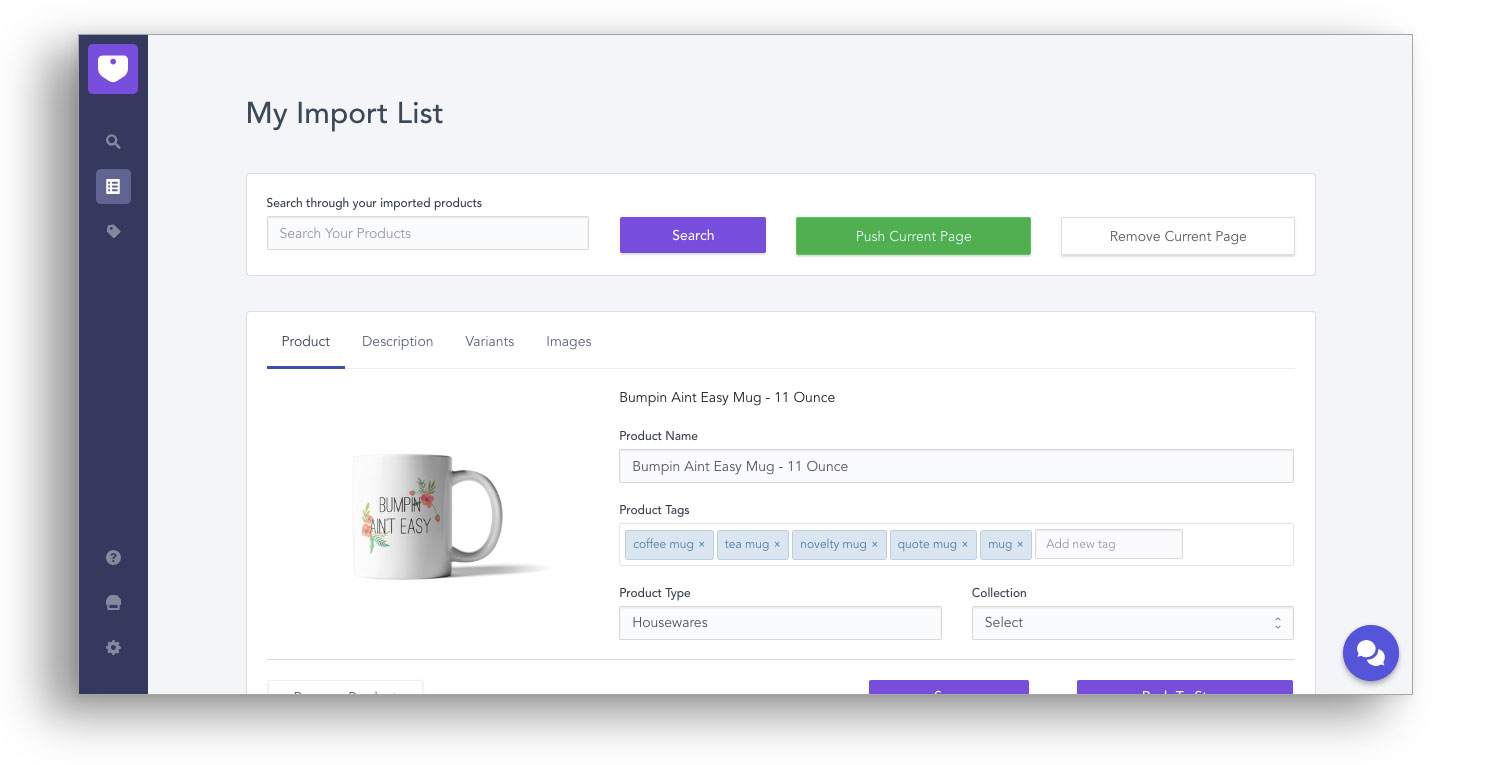Viewport: 1491px width, 765px height.
Task: Click the purple Search button
Action: tap(692, 236)
